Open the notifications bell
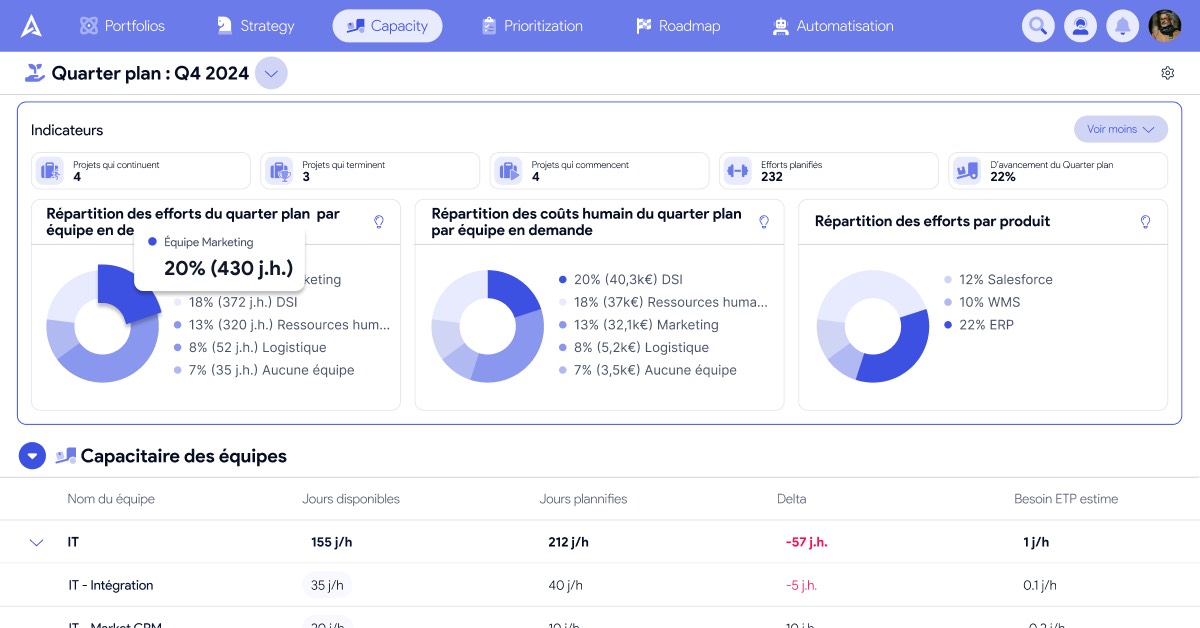The height and width of the screenshot is (628, 1200). pos(1122,26)
